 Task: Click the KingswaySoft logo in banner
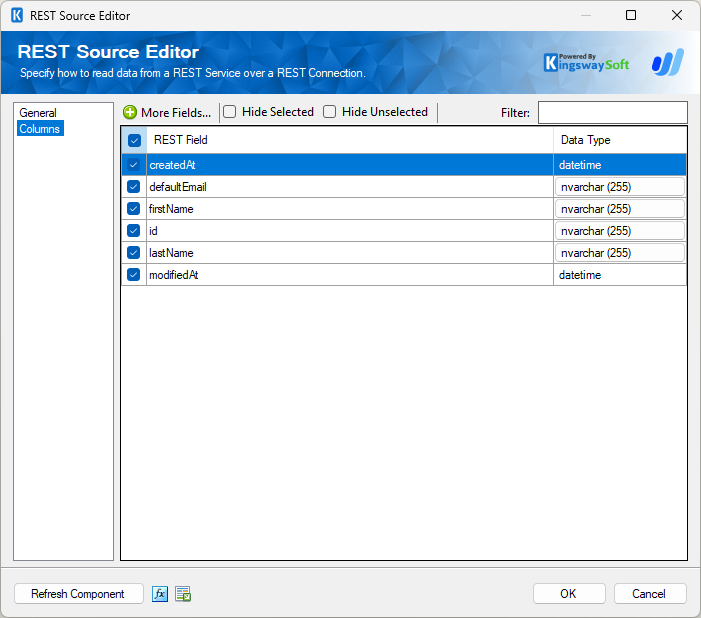[586, 63]
